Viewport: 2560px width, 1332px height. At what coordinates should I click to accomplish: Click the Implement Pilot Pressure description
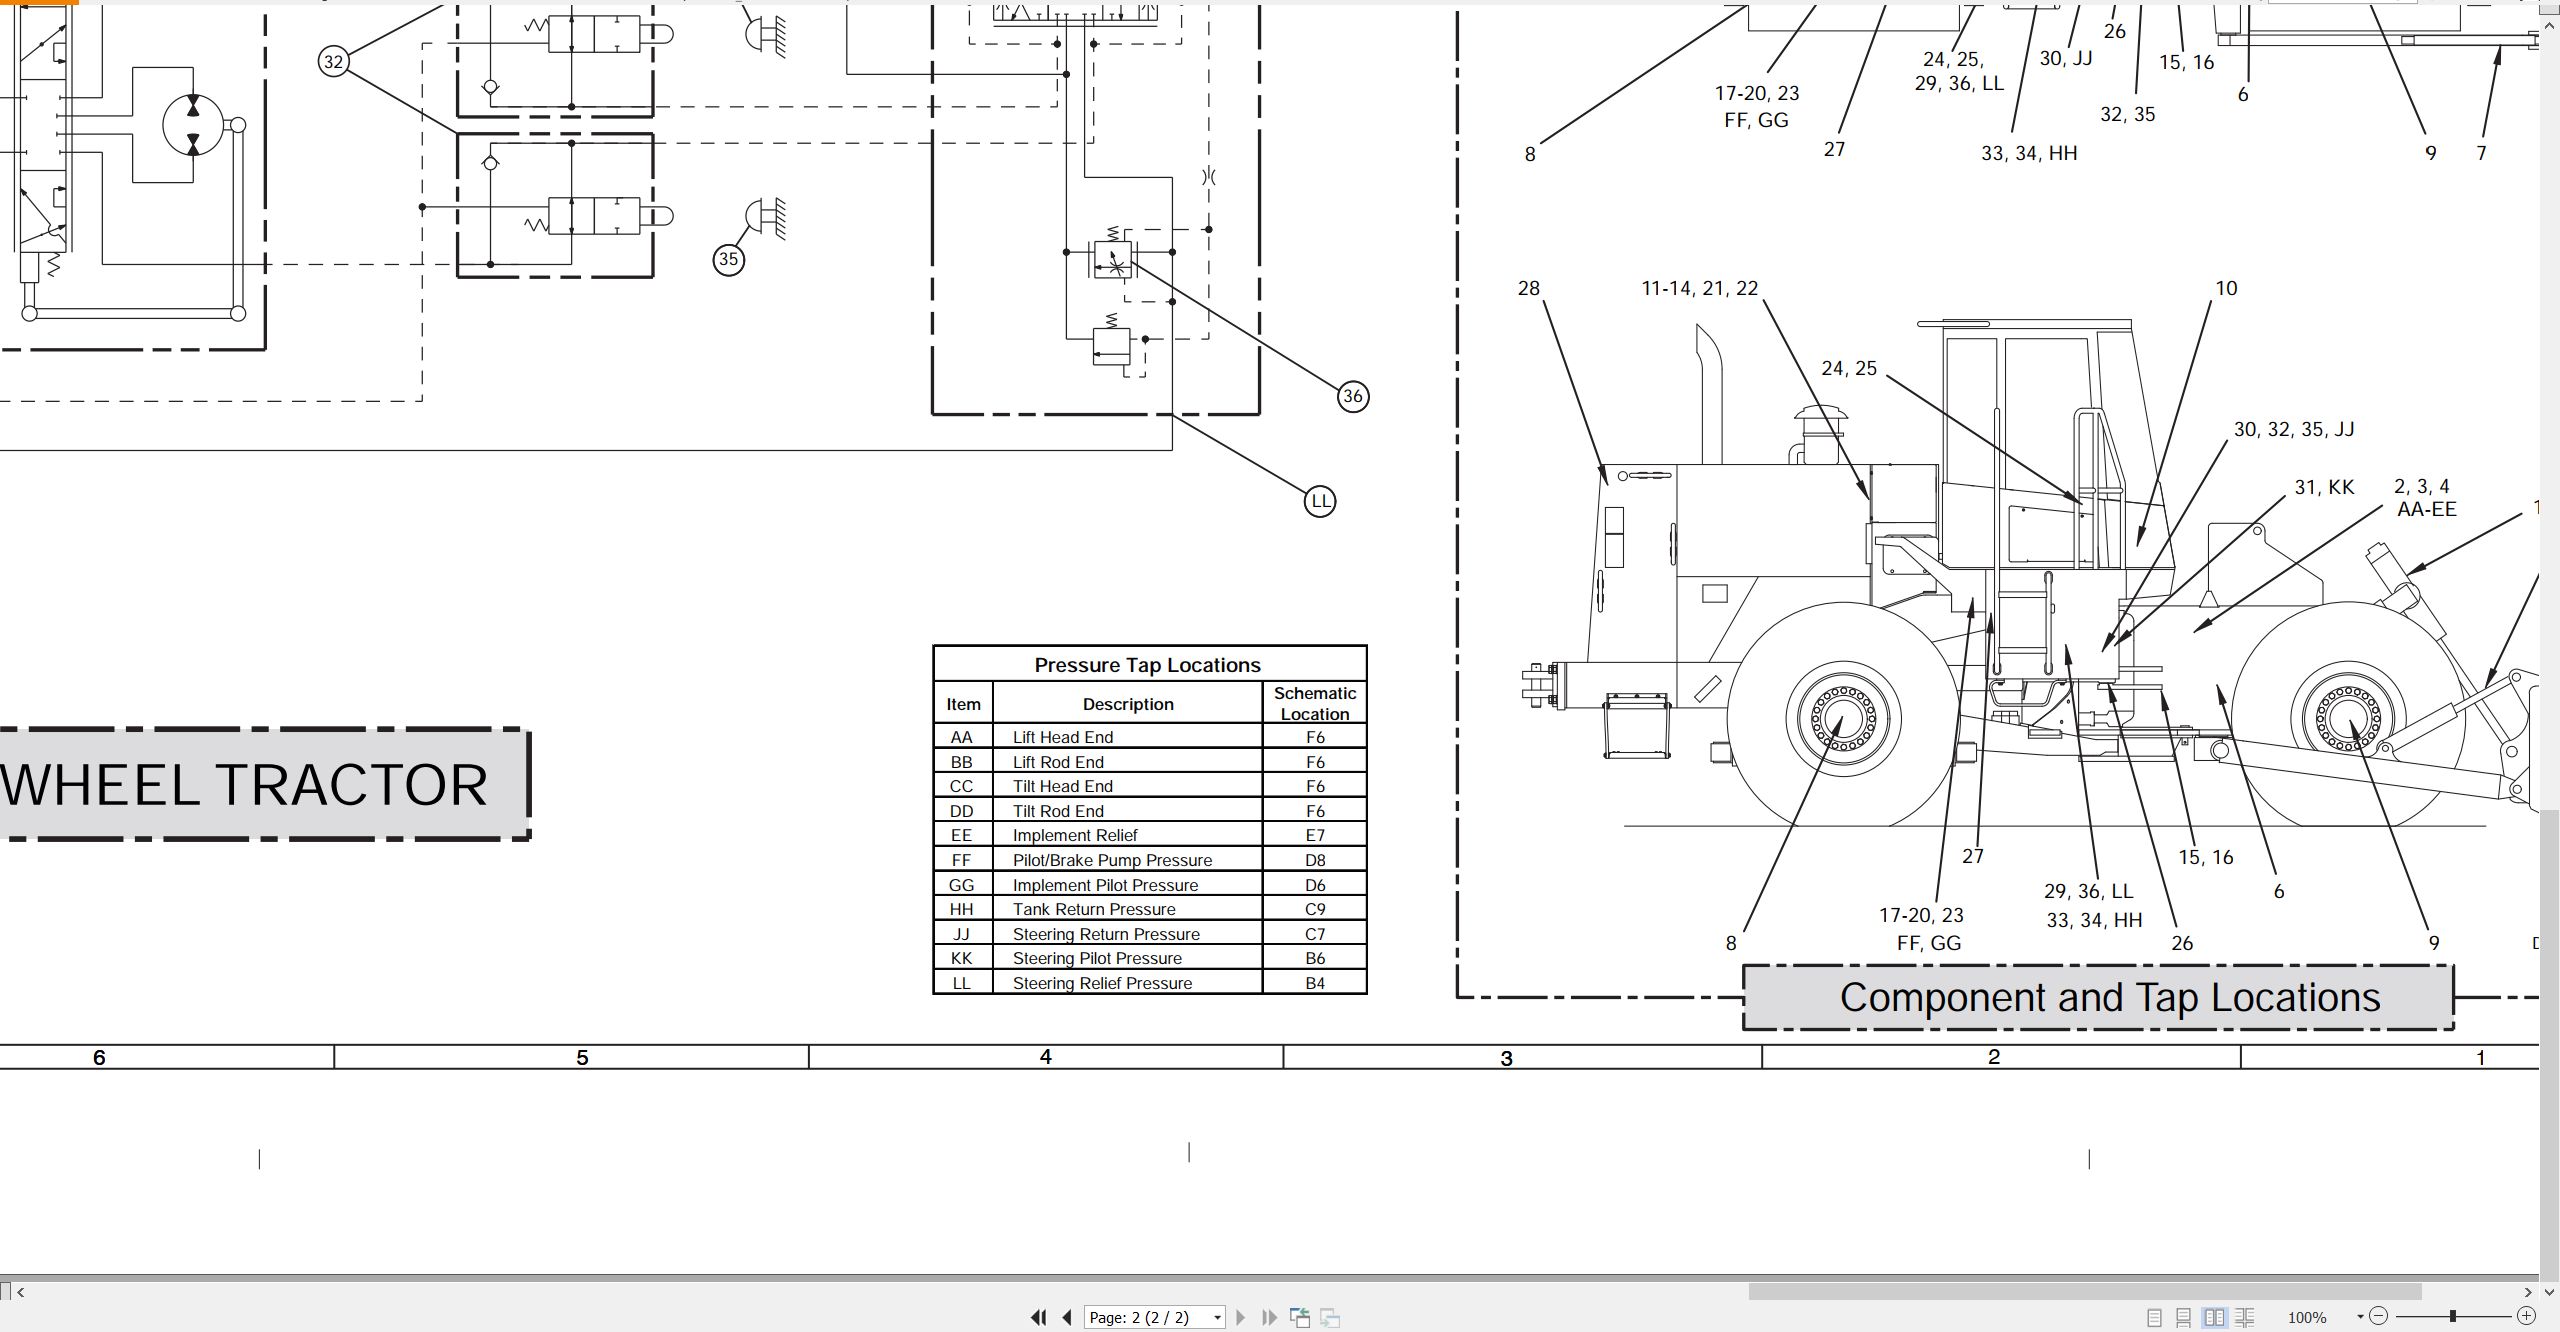click(1105, 885)
